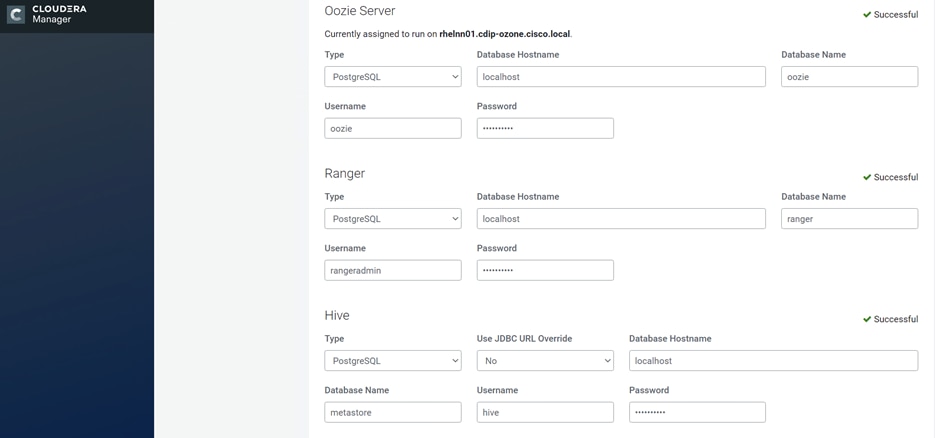Open Ranger database Type dropdown
The width and height of the screenshot is (935, 438).
(x=393, y=219)
